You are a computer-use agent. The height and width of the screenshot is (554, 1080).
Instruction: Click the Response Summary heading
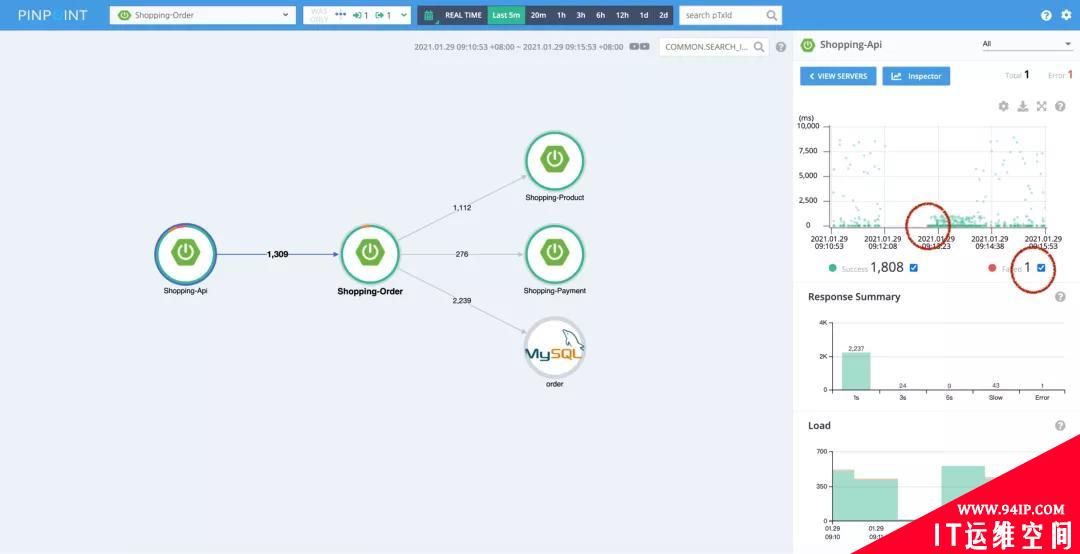(x=854, y=297)
